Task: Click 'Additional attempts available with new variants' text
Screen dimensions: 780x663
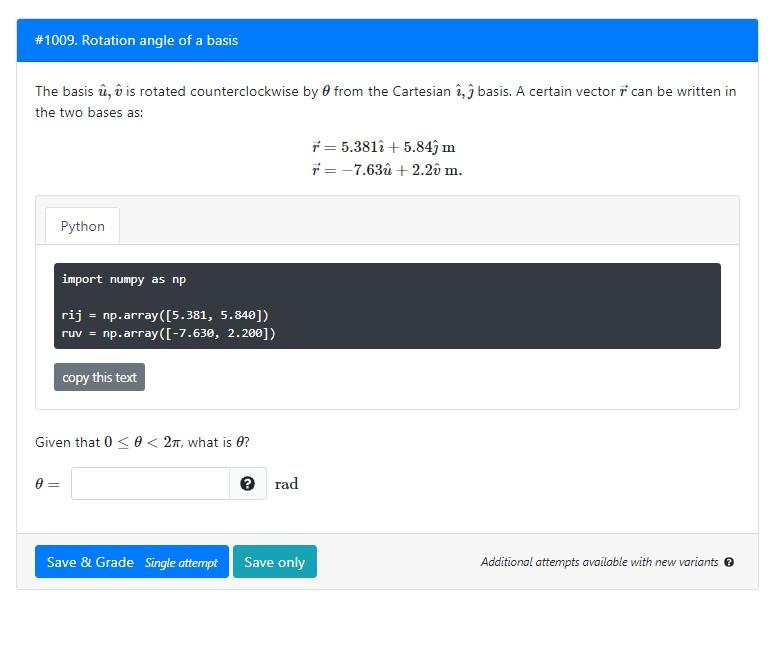Action: (x=599, y=562)
